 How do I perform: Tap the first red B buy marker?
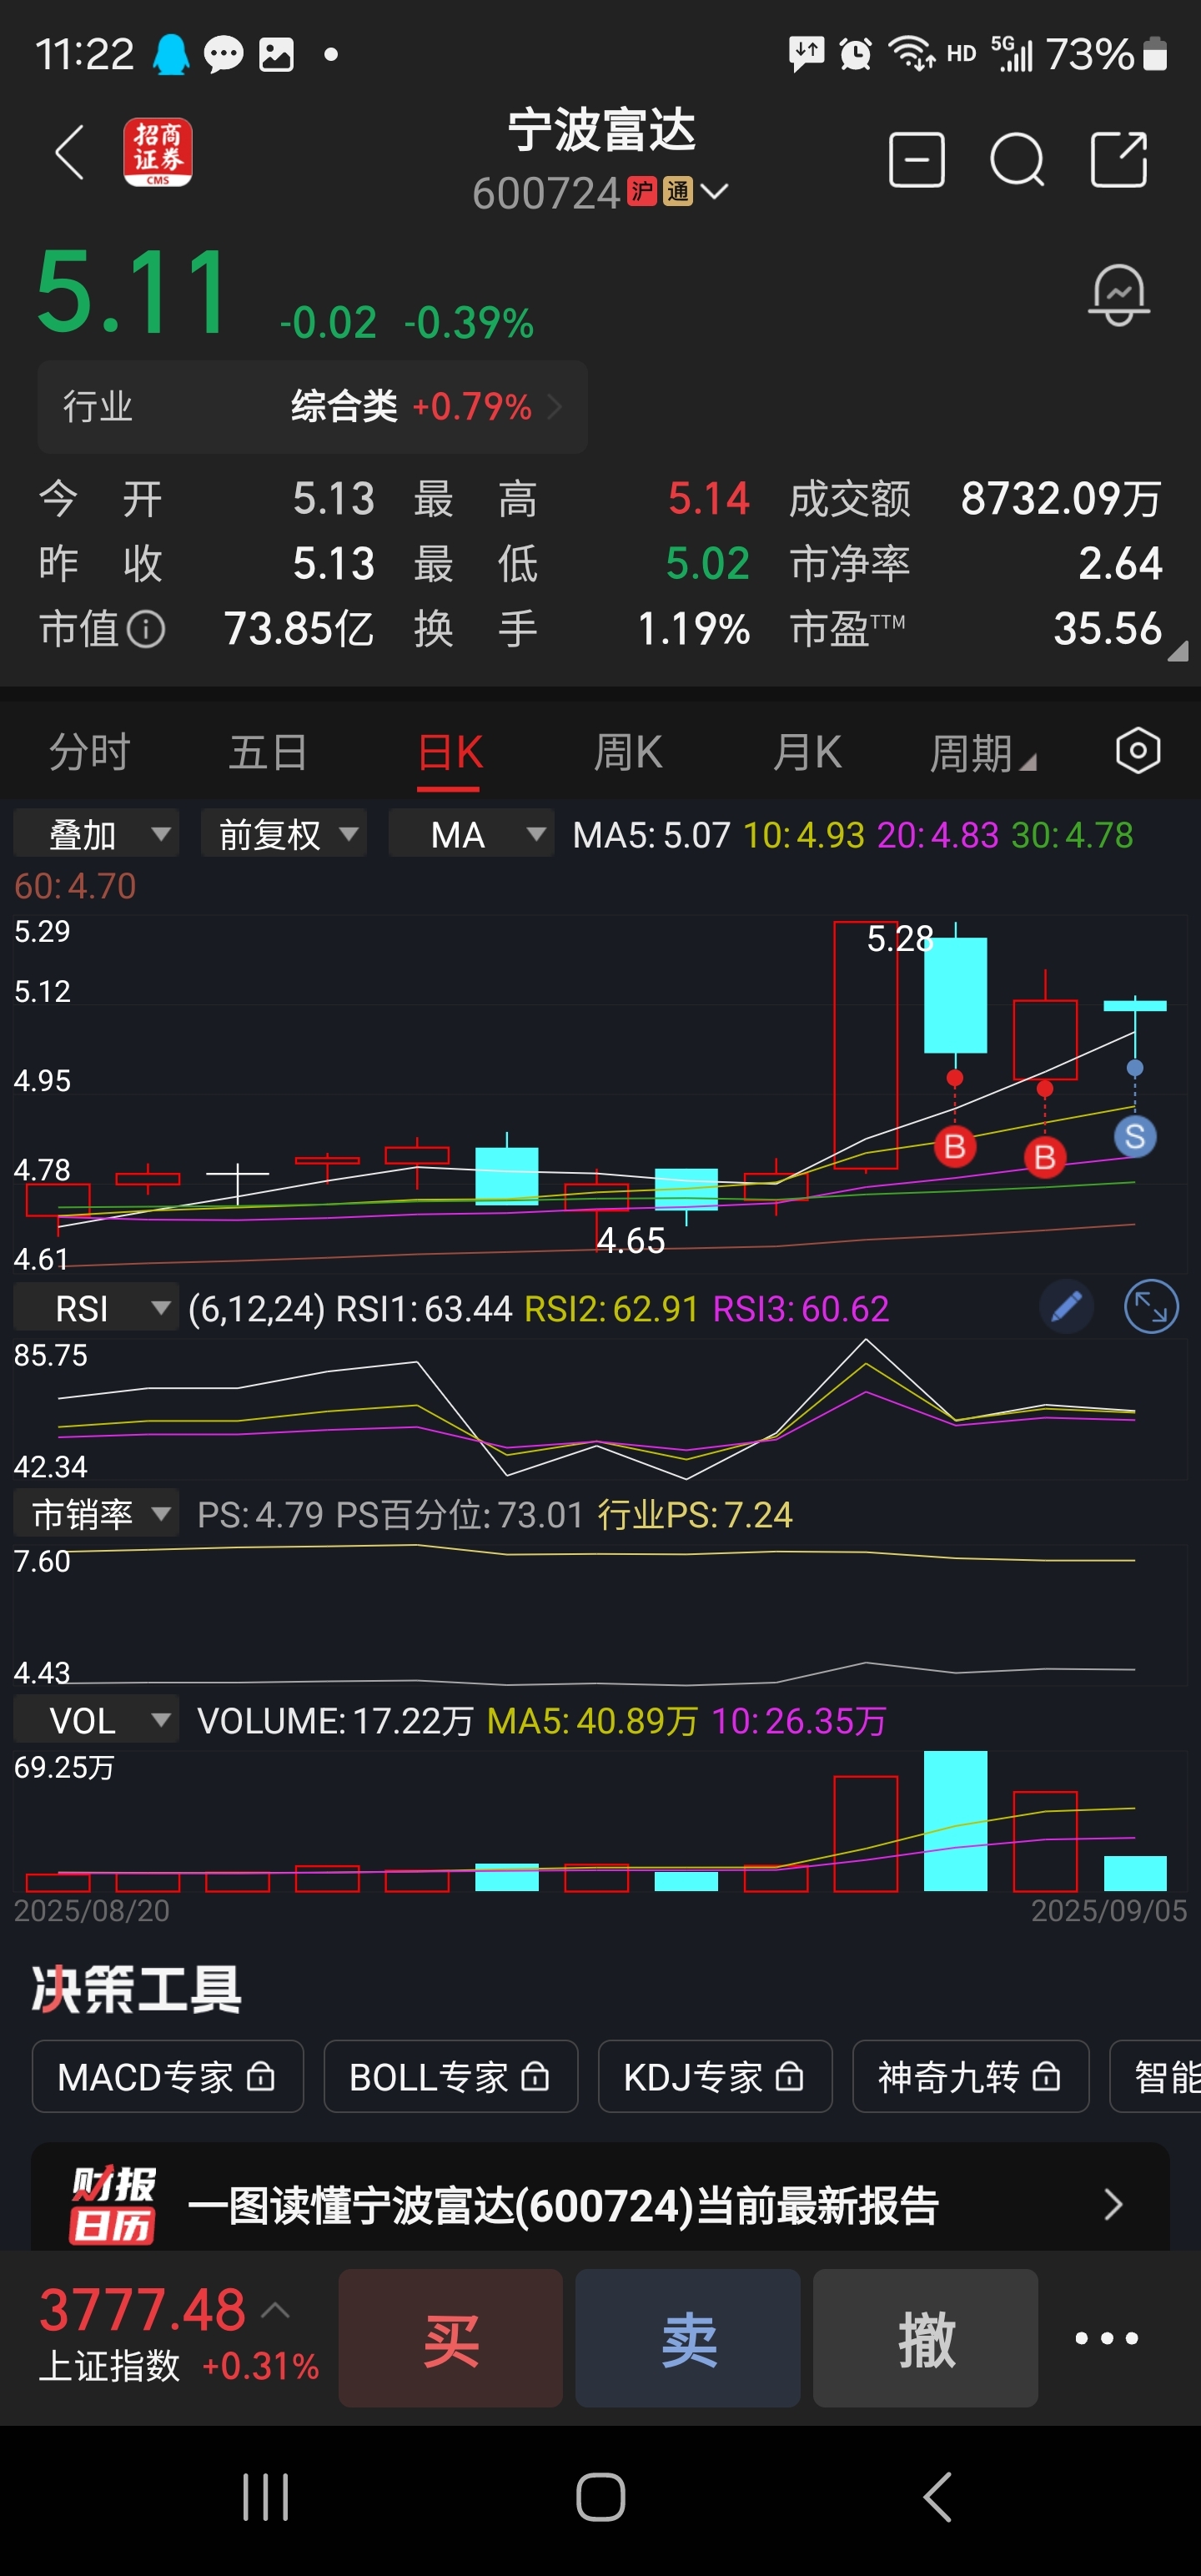955,1146
